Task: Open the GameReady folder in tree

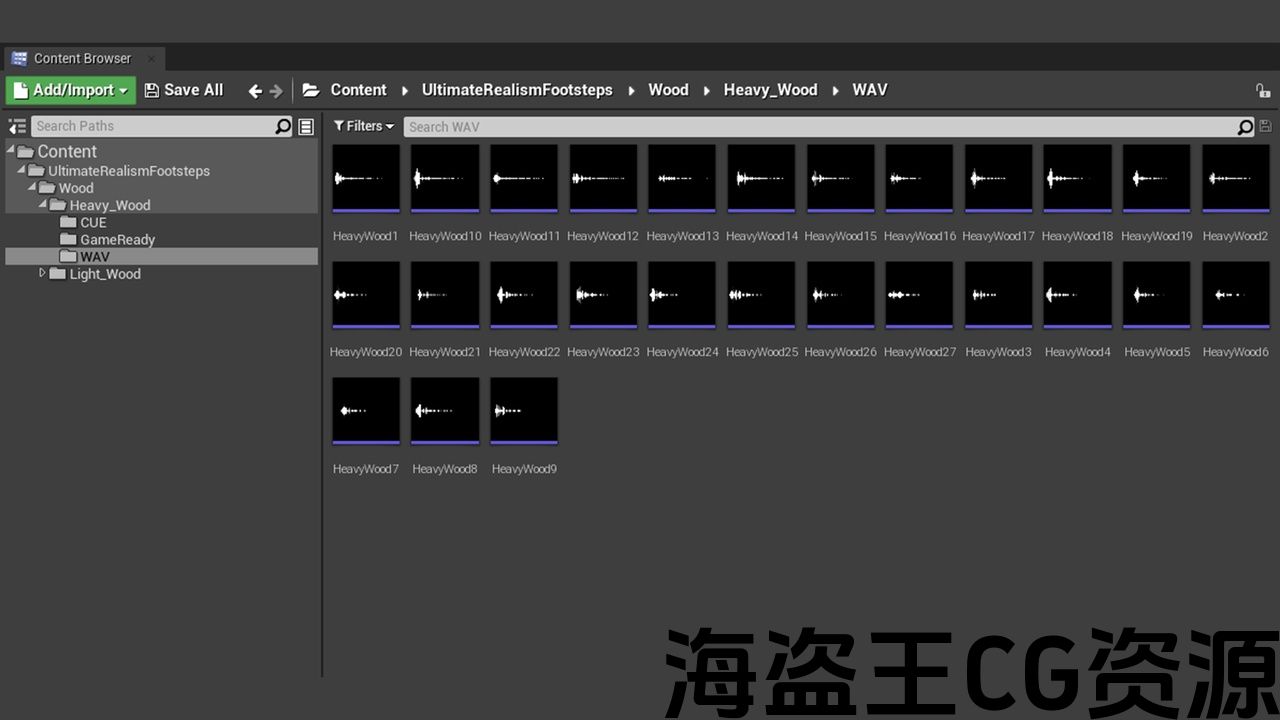Action: coord(117,239)
